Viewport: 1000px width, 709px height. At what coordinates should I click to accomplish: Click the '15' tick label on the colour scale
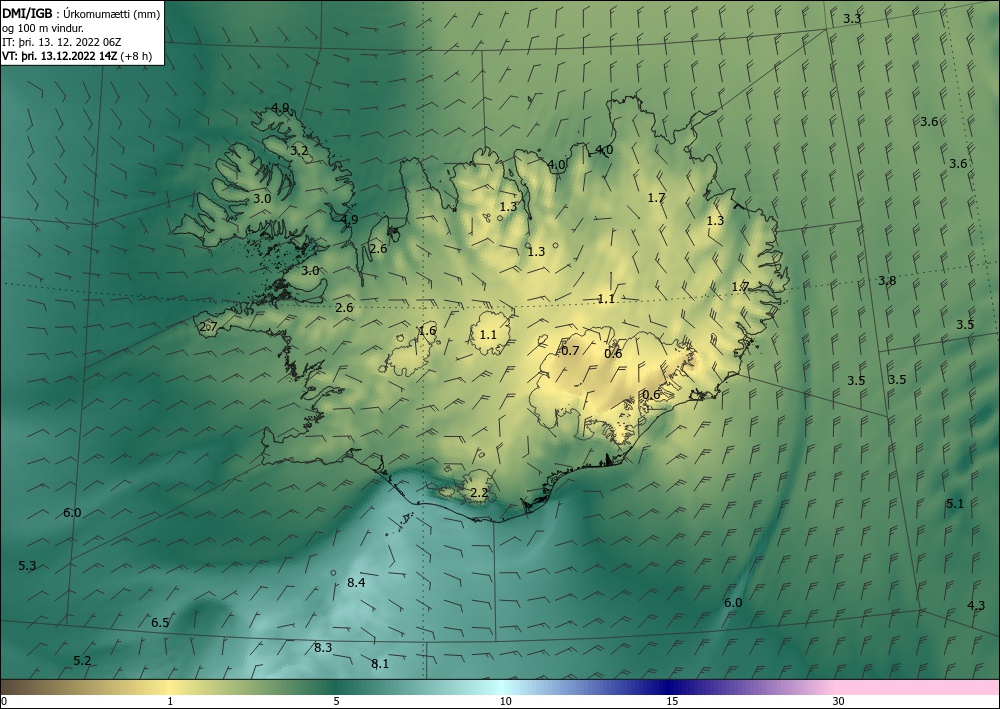pyautogui.click(x=672, y=701)
